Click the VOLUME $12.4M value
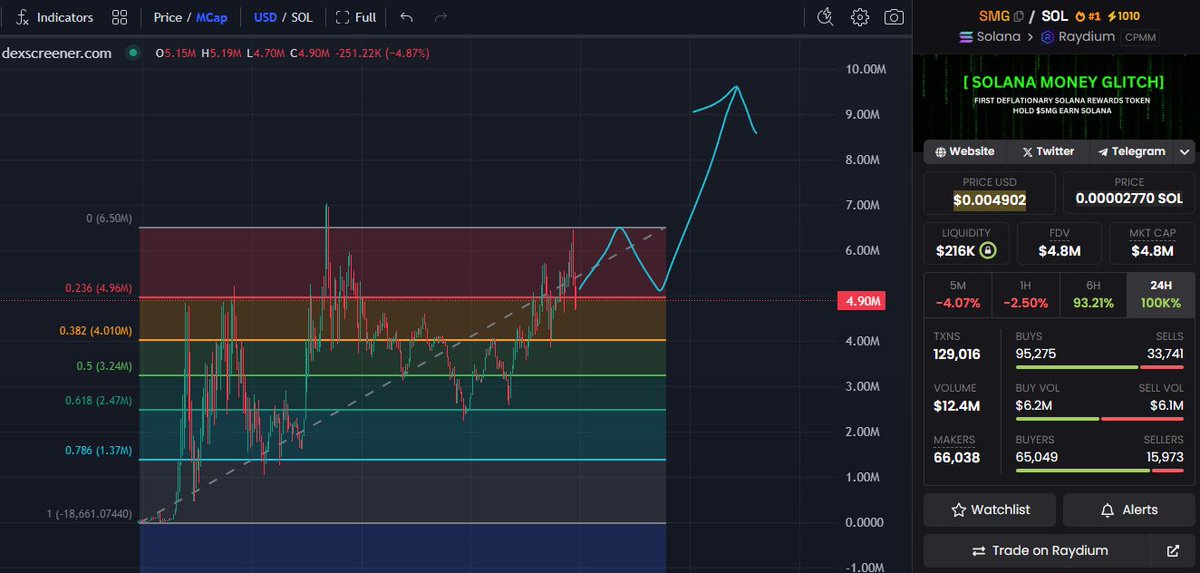Image resolution: width=1200 pixels, height=573 pixels. [x=957, y=406]
